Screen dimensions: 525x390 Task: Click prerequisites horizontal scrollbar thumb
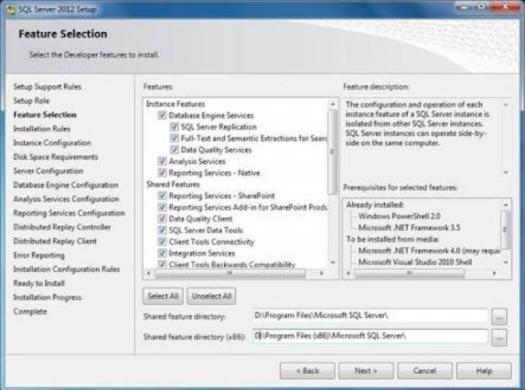(x=409, y=274)
